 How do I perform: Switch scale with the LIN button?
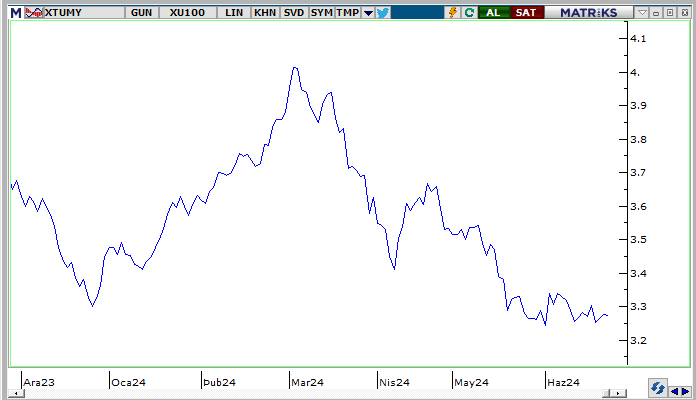click(234, 12)
